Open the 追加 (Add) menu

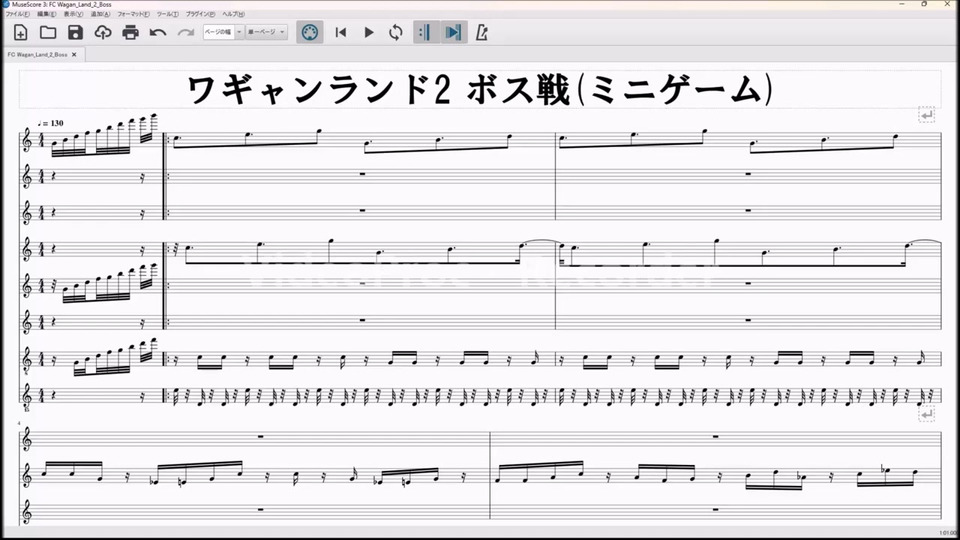coord(100,13)
